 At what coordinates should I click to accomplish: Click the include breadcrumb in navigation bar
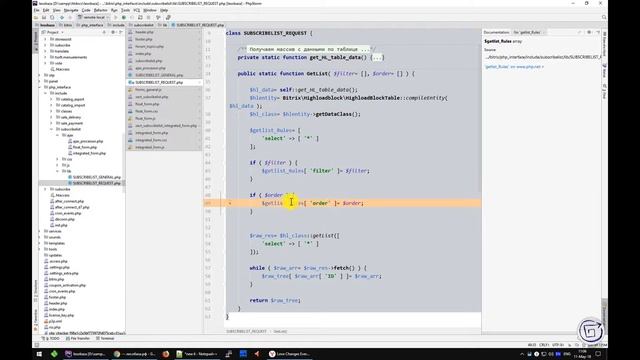[116, 25]
